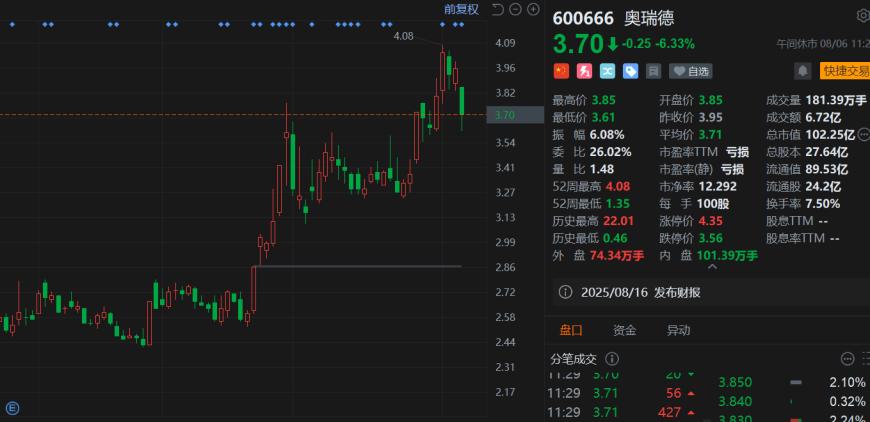The height and width of the screenshot is (422, 870).
Task: Toggle 自选 favorite for this stock
Action: (690, 71)
